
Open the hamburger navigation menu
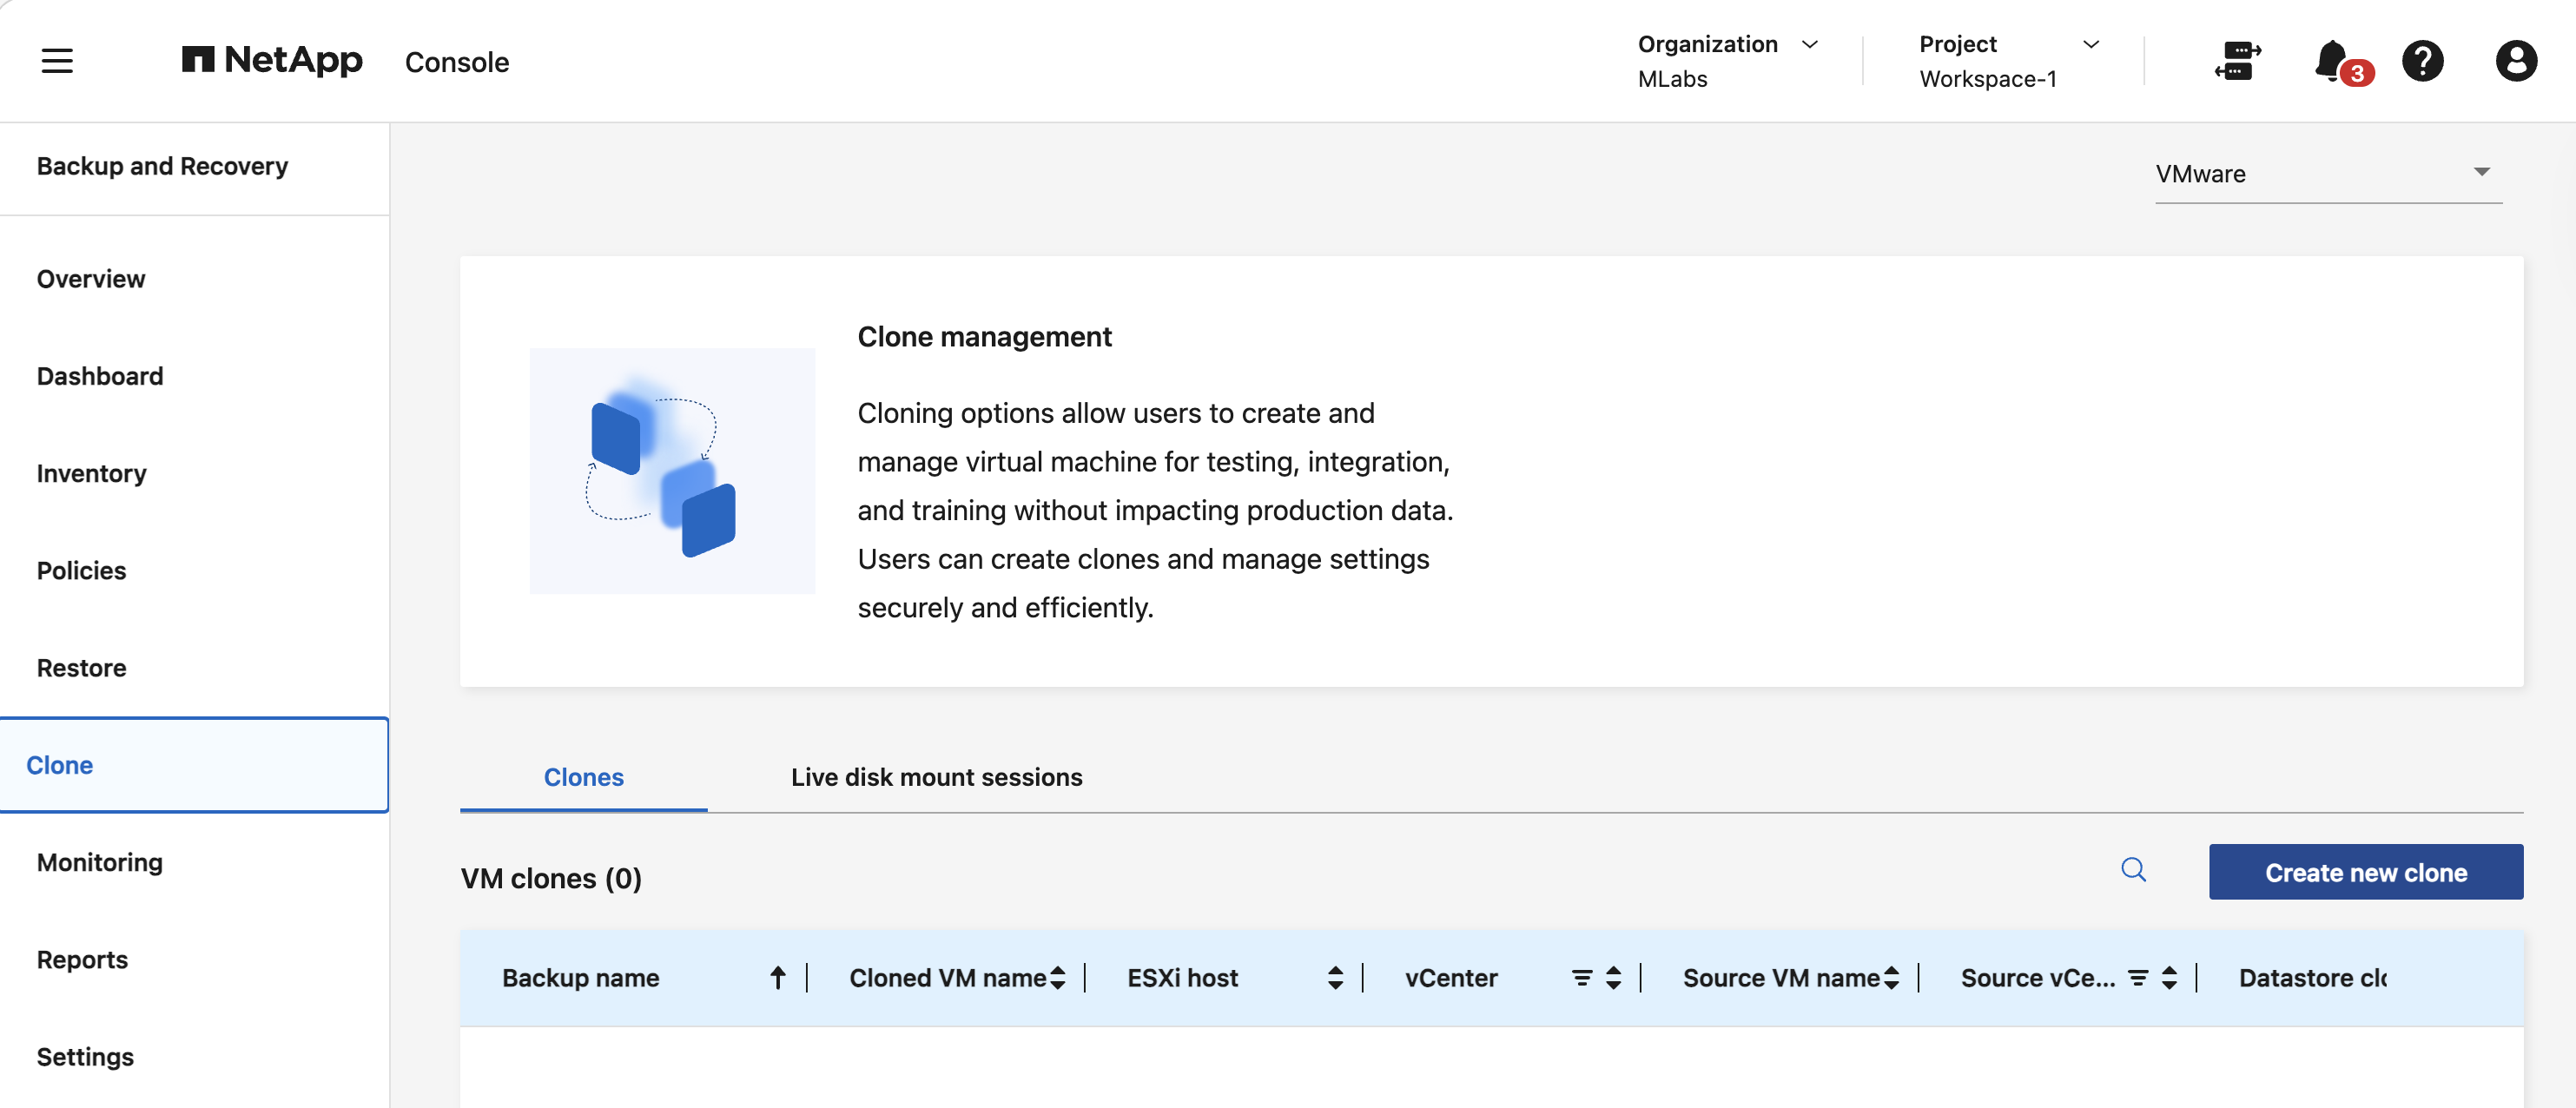[x=57, y=61]
